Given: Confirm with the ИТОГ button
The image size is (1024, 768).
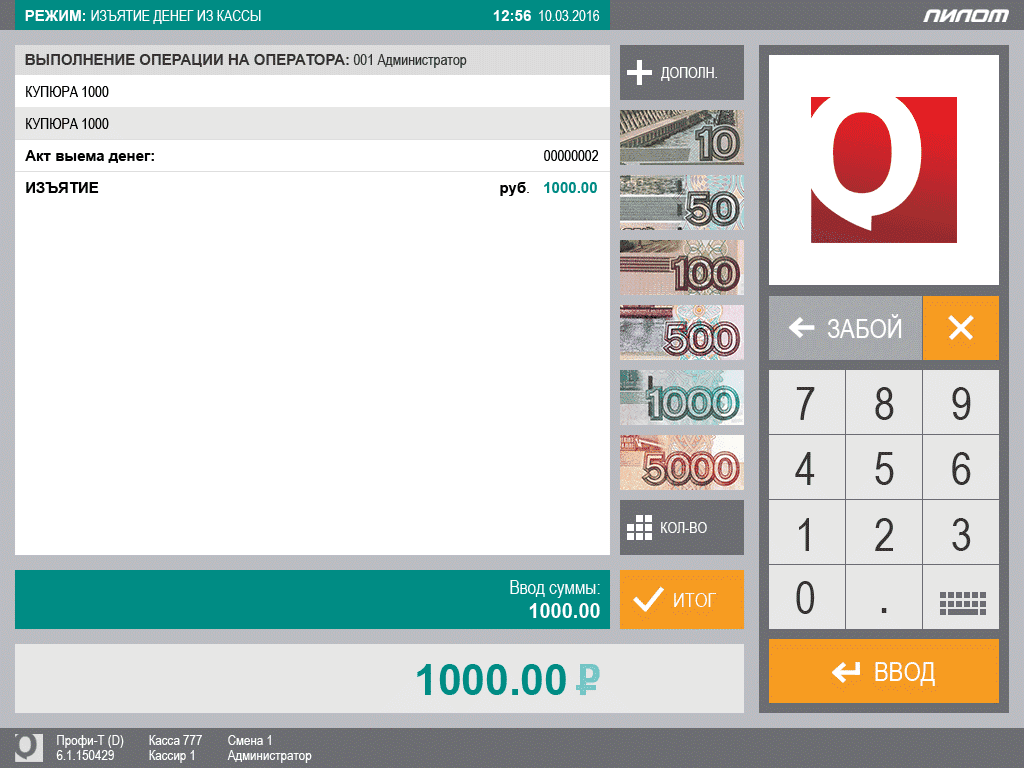Looking at the screenshot, I should click(x=681, y=600).
